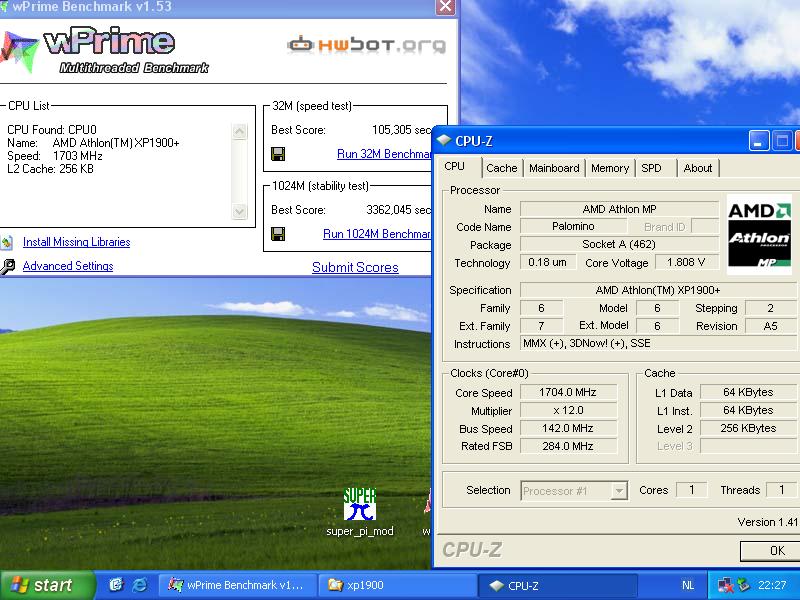Launch Internet Explorer from quick launch

139,585
